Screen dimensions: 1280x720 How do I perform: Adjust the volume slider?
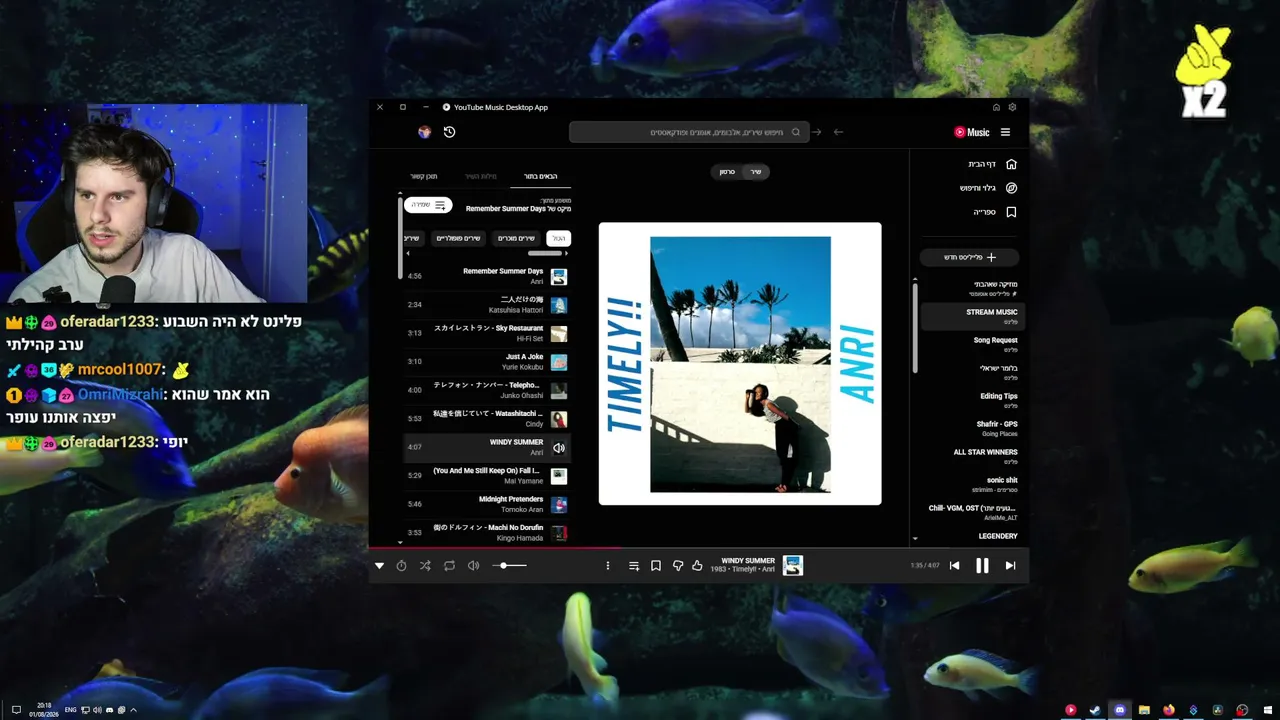(509, 566)
